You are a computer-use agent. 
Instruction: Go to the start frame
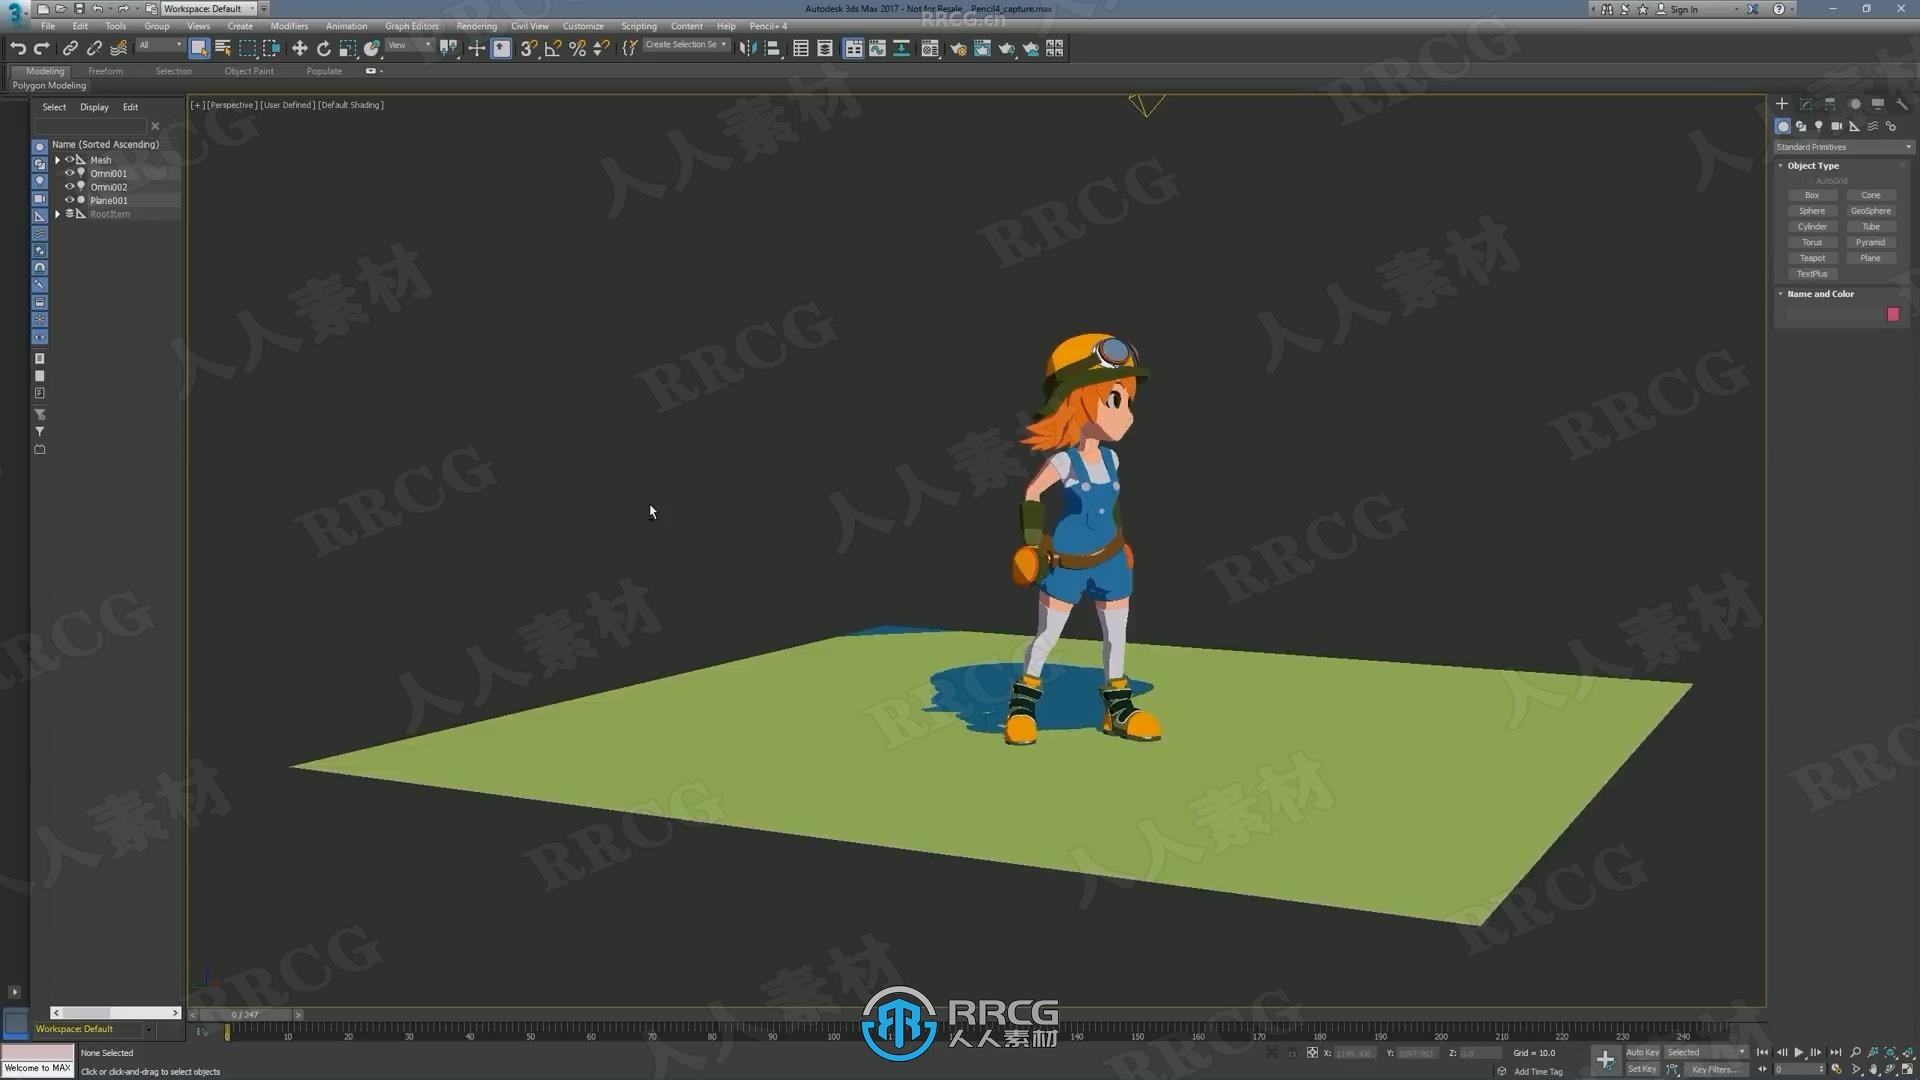[1763, 1052]
